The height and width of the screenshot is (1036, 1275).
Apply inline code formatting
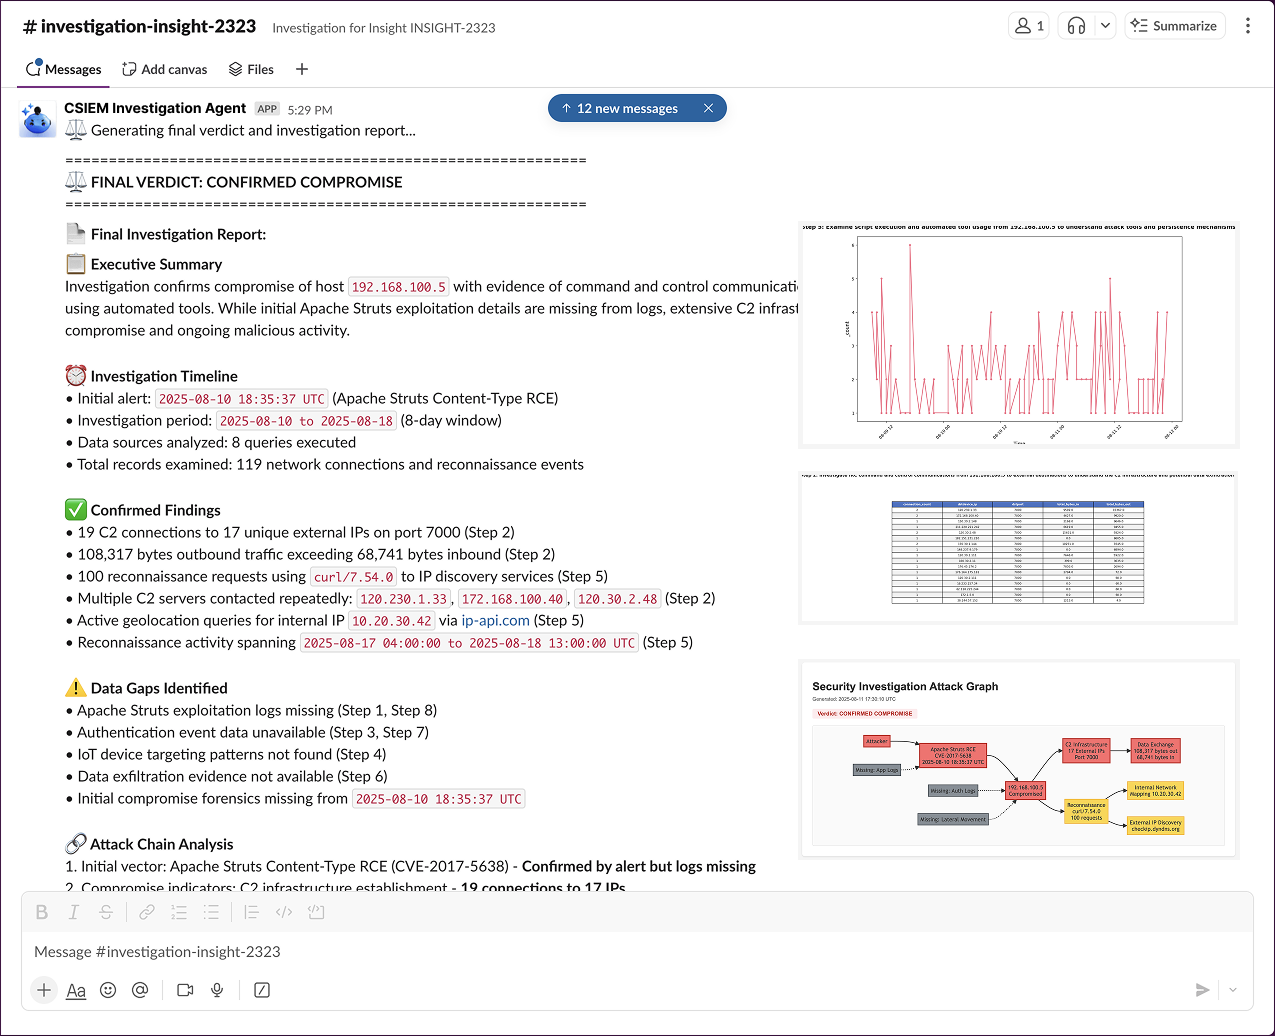coord(284,912)
